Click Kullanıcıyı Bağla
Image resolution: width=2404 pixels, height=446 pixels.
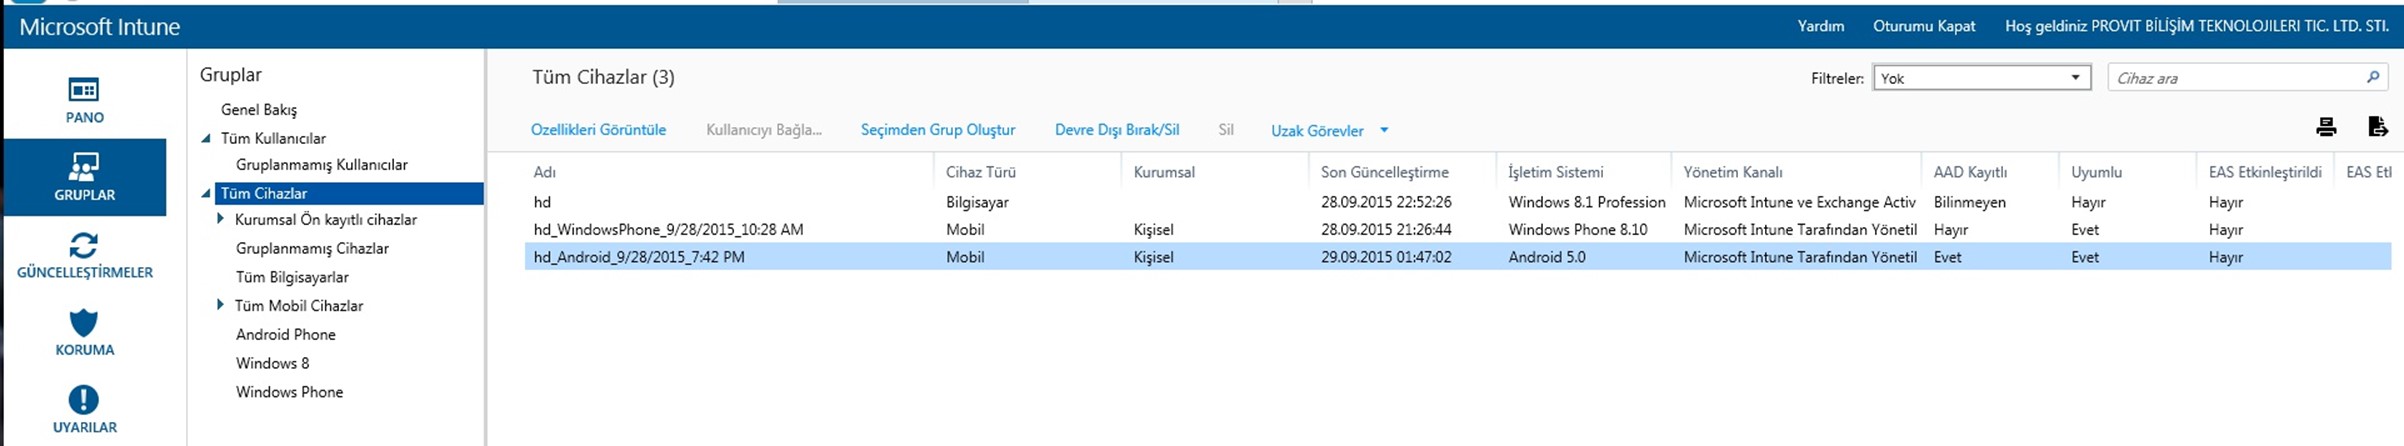click(764, 130)
